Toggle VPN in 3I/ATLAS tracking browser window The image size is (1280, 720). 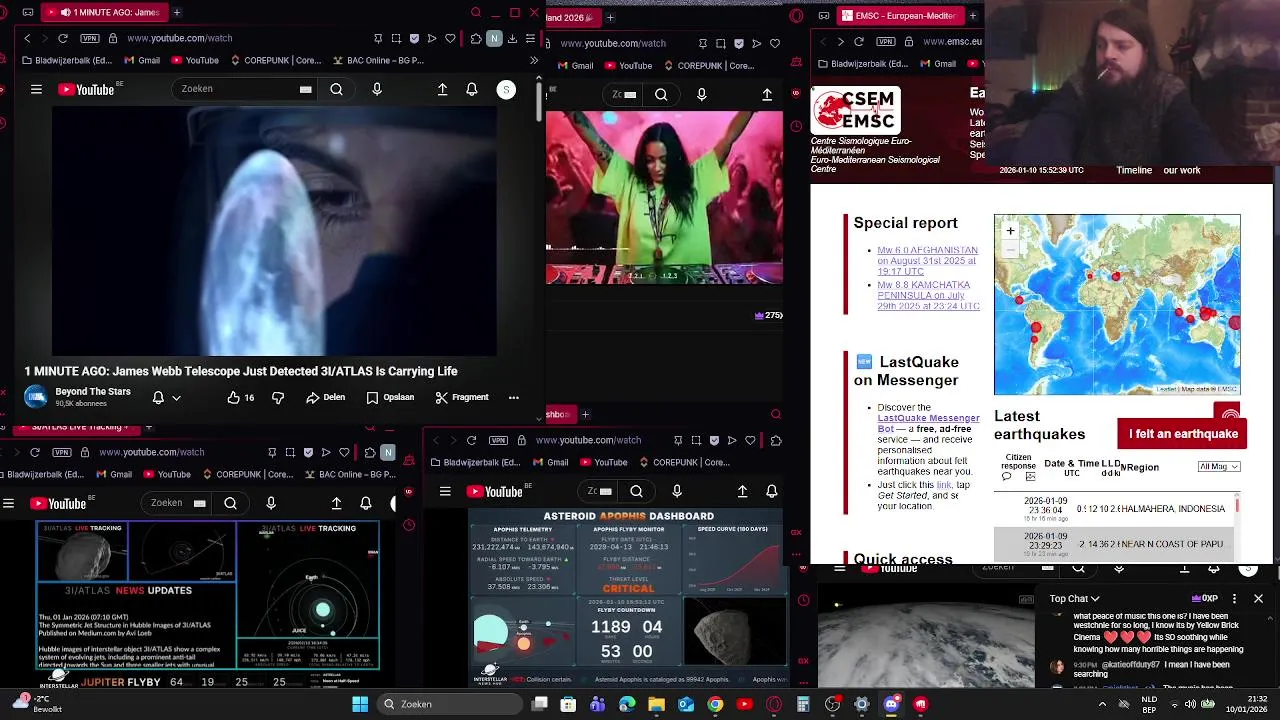(x=62, y=452)
